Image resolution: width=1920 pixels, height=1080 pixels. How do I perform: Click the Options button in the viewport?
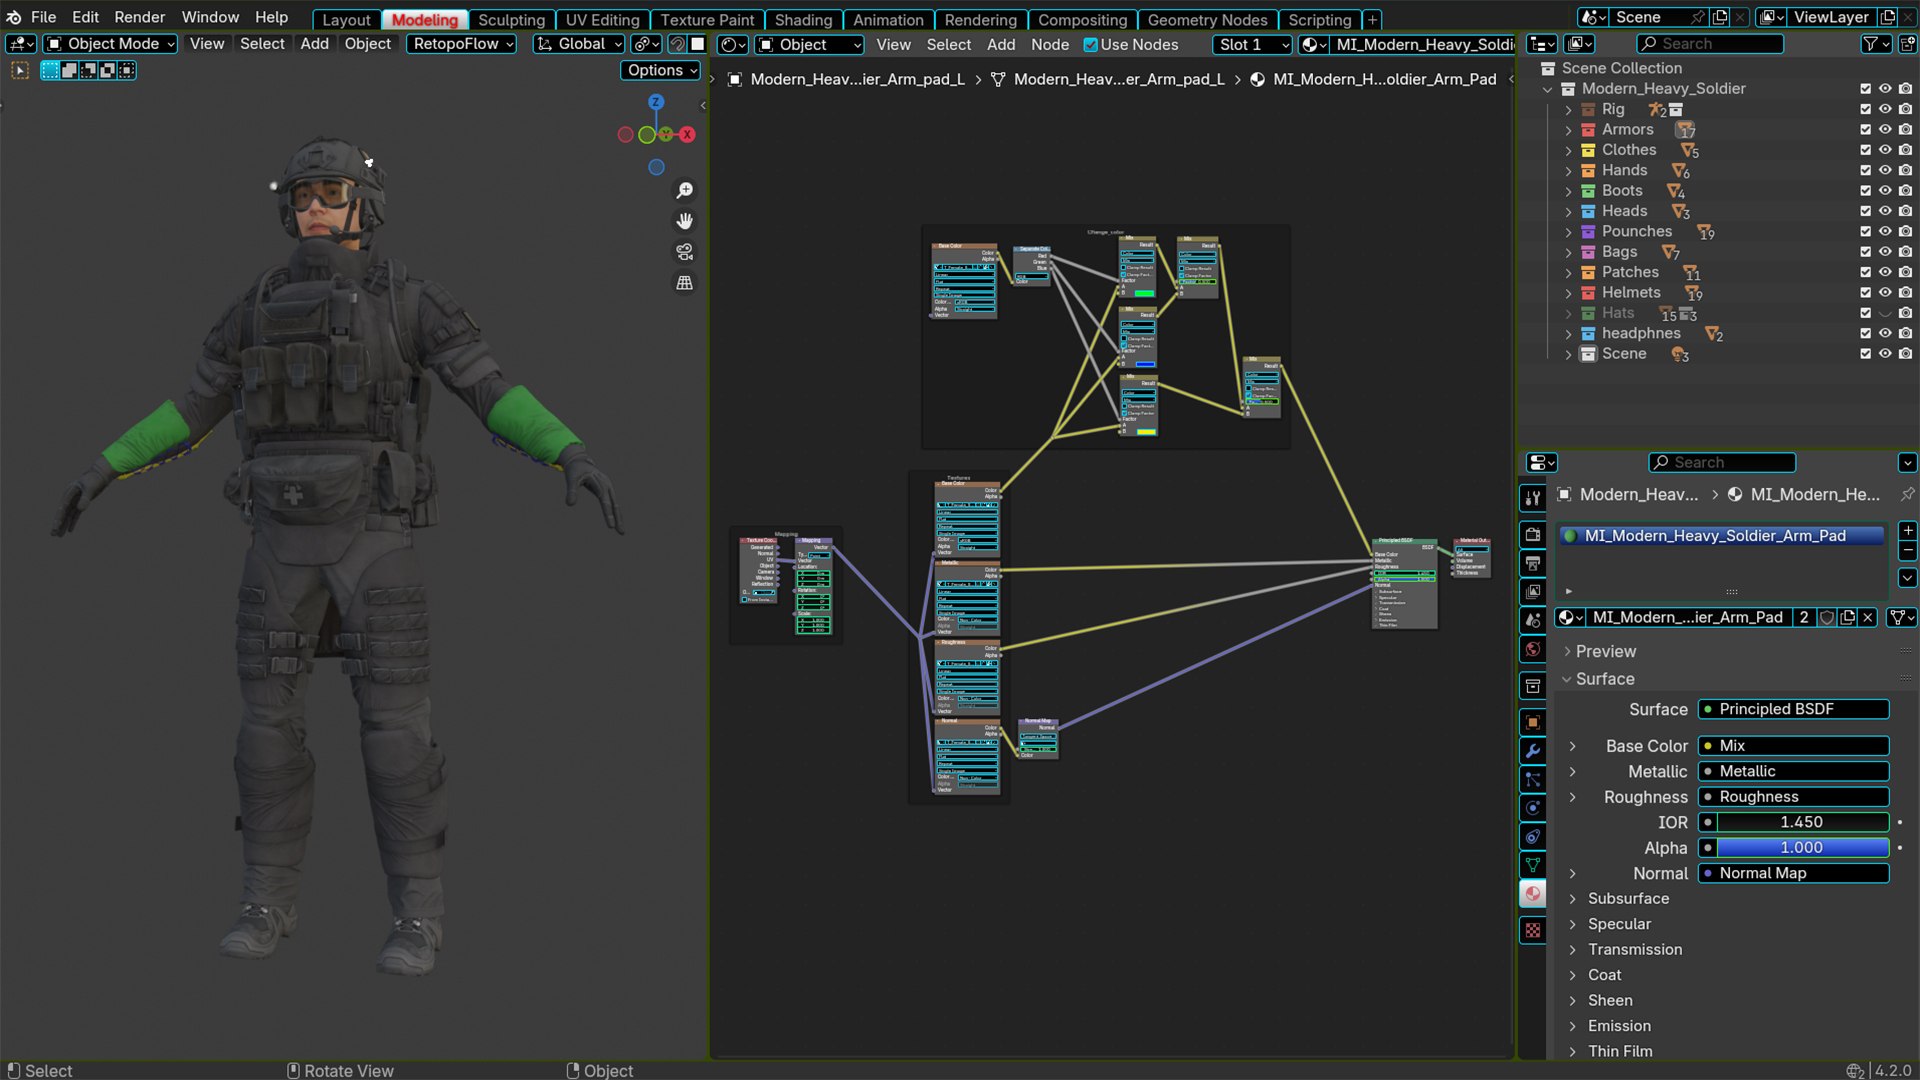tap(661, 70)
